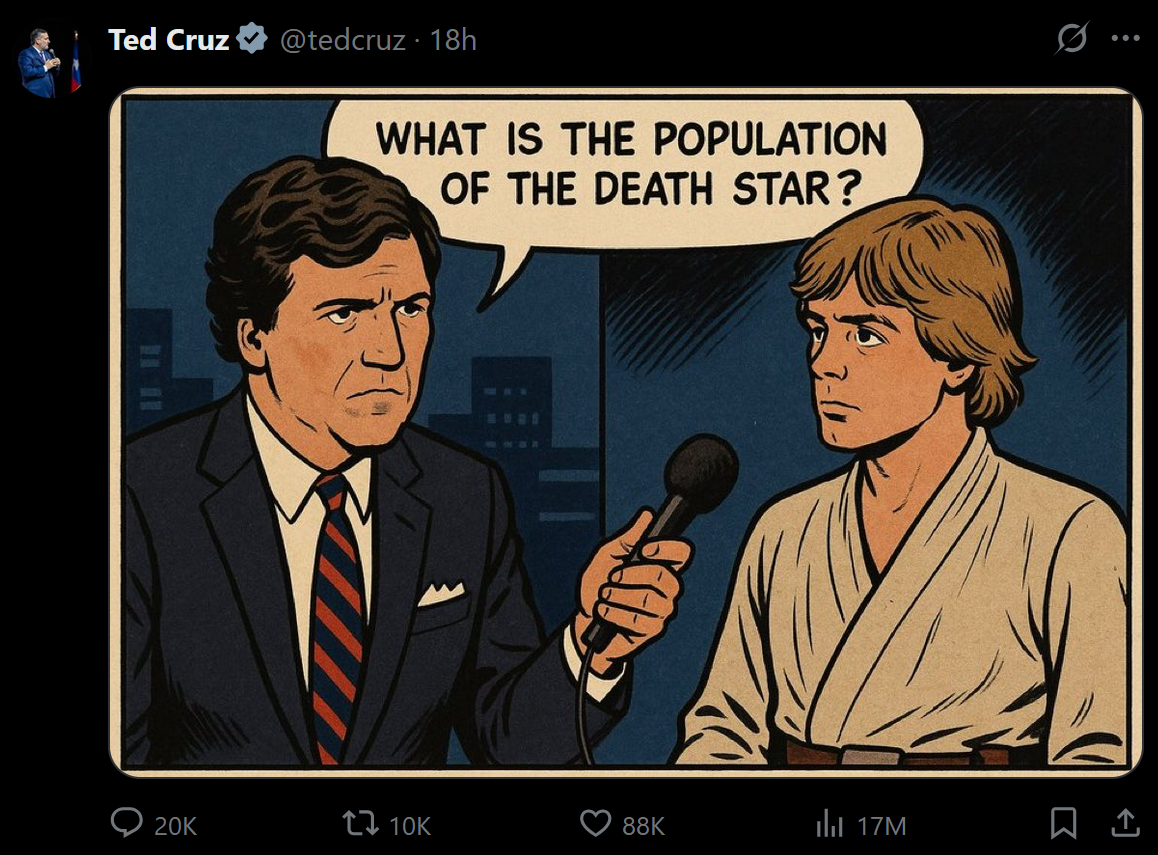This screenshot has width=1158, height=855.
Task: Open view analytics bar-chart icon
Action: 829,823
